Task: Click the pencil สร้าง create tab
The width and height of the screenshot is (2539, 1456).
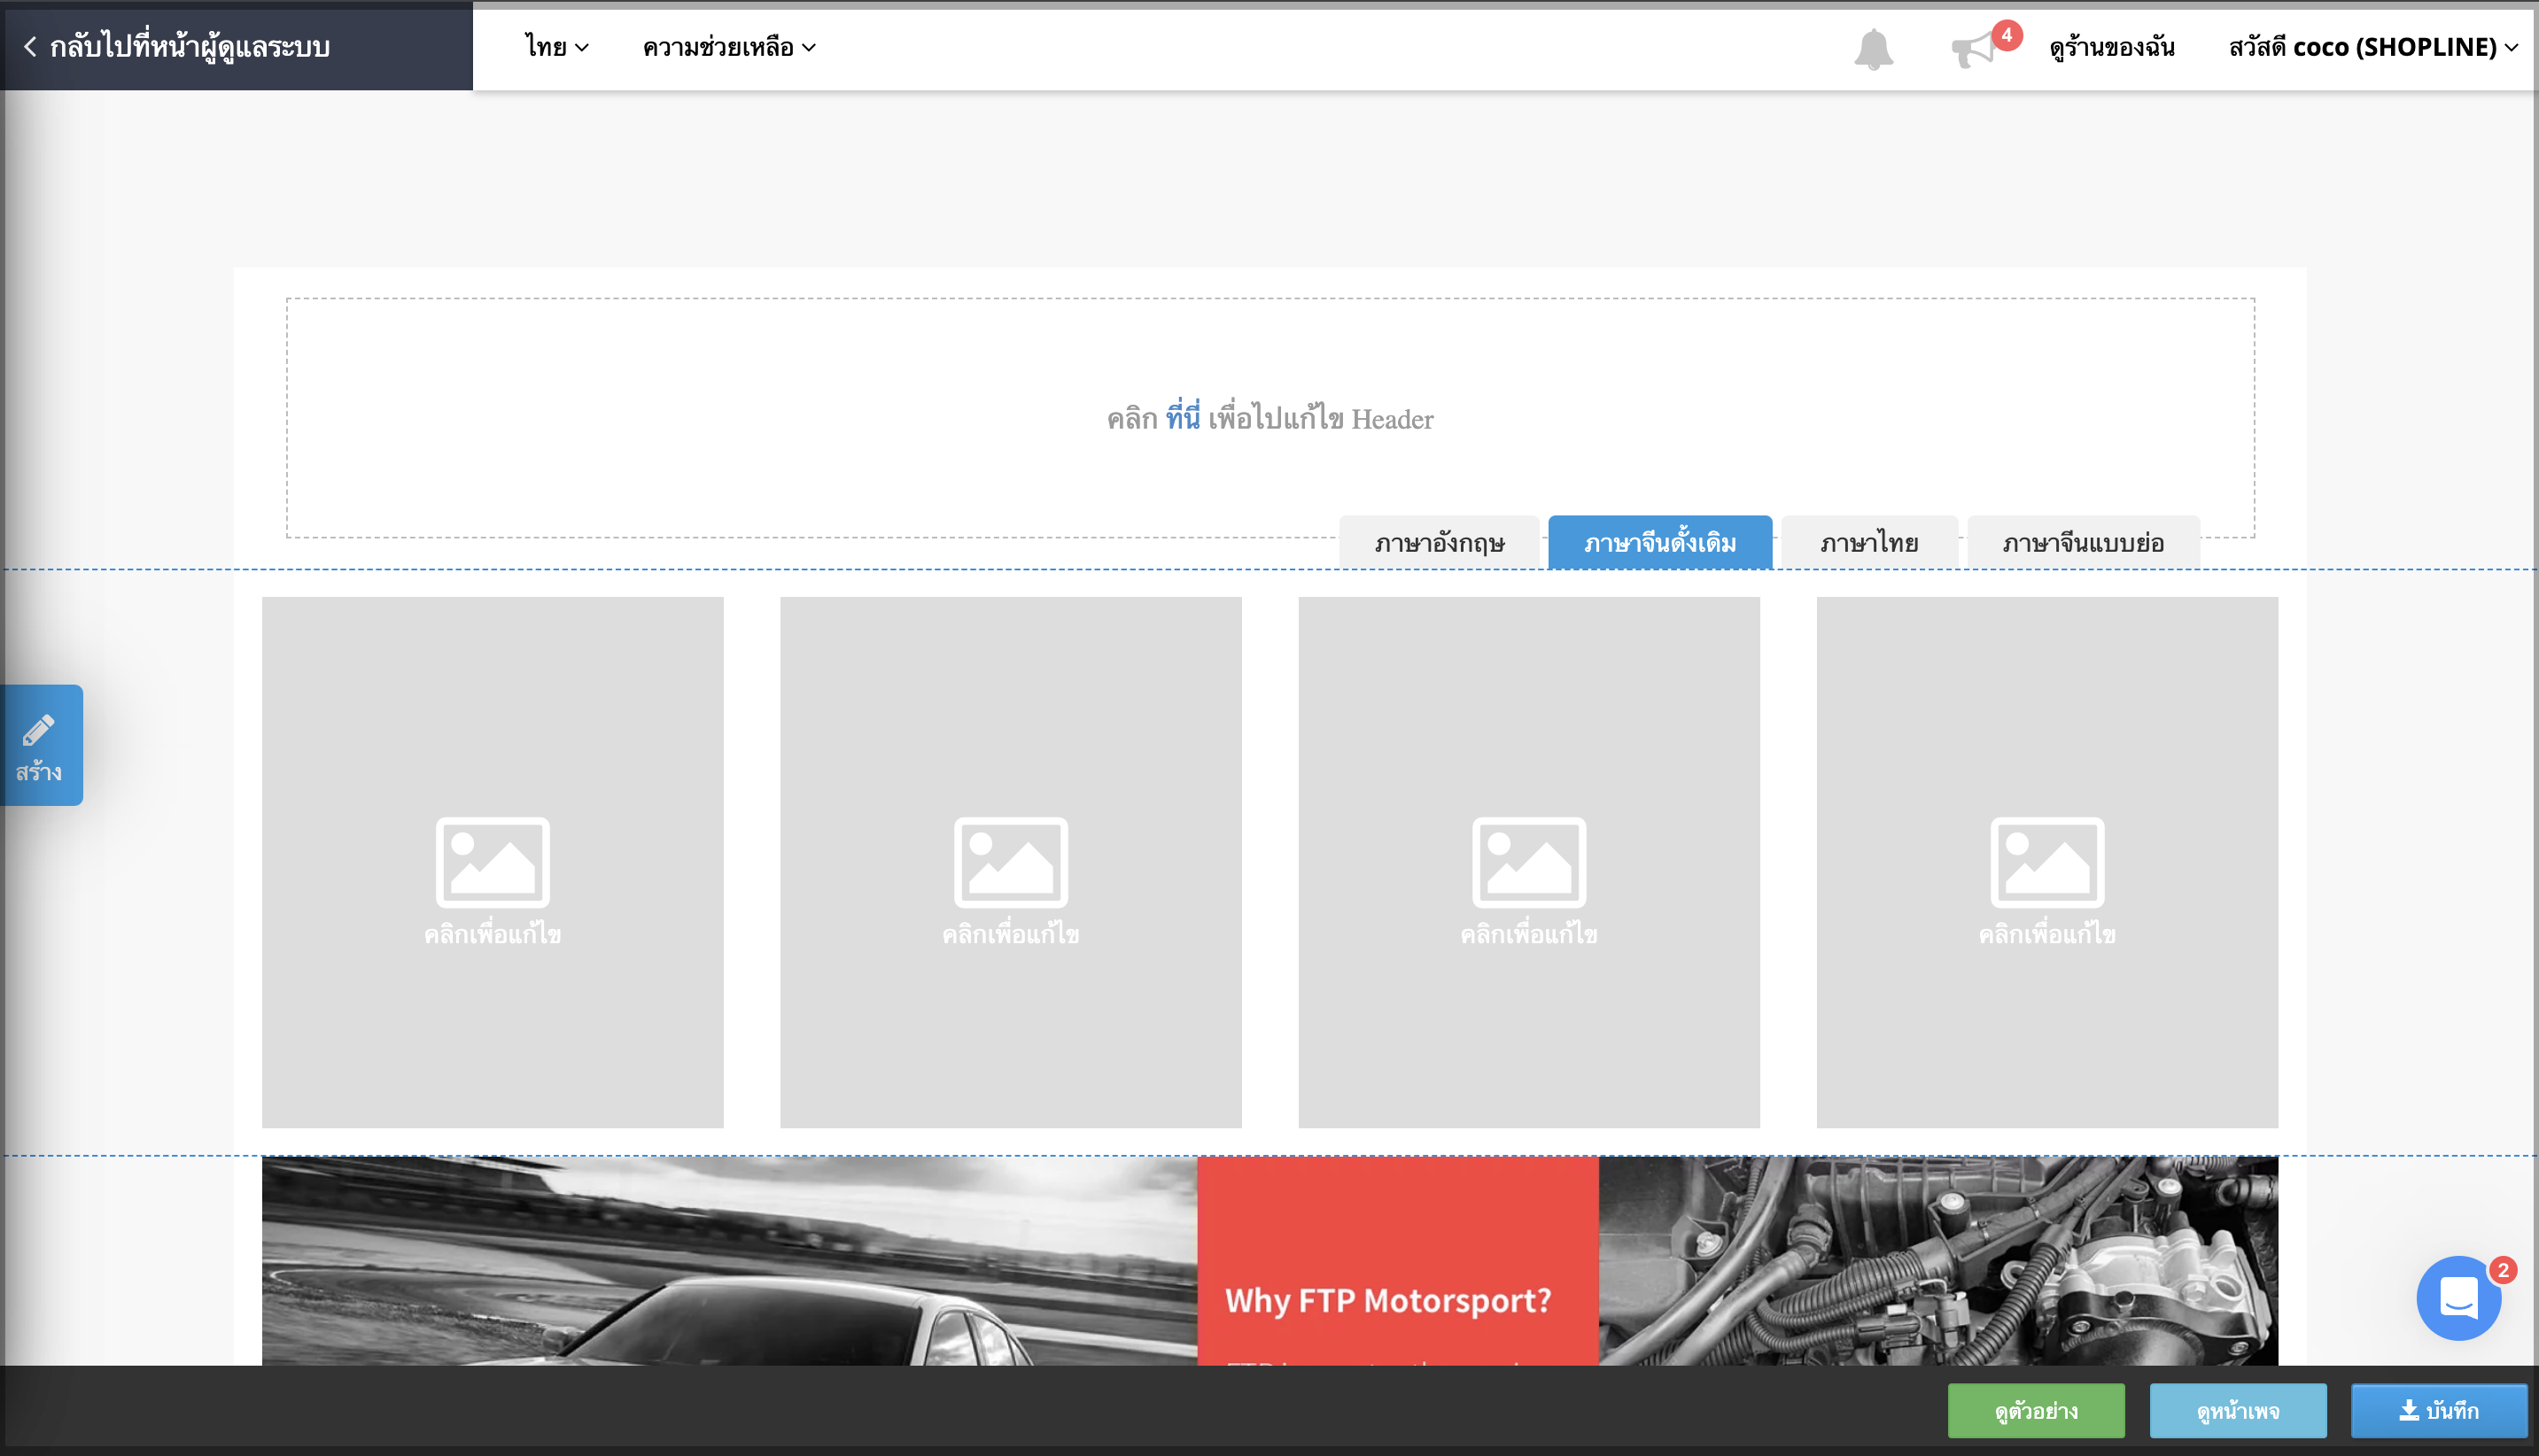Action: click(x=41, y=745)
